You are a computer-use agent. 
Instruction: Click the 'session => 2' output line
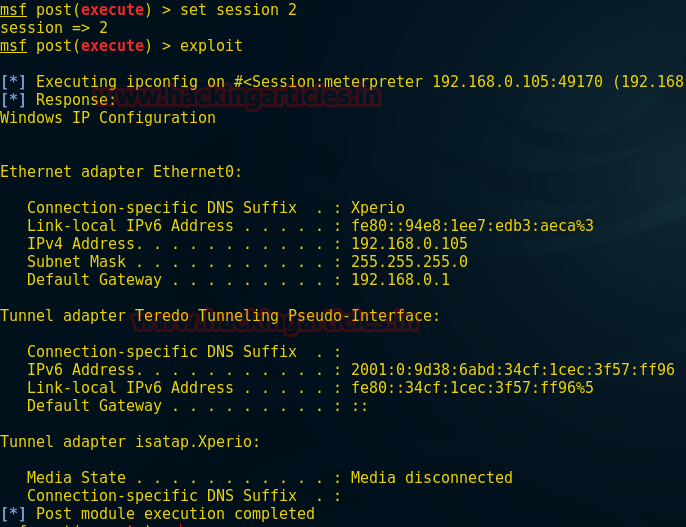[54, 28]
